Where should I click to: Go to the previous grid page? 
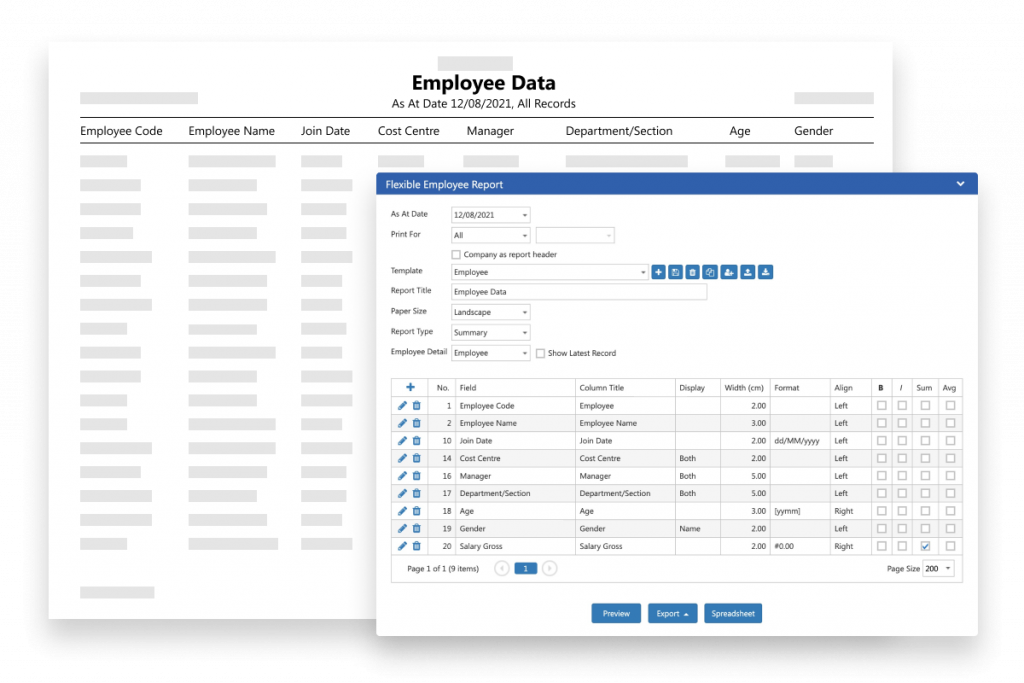pos(502,569)
